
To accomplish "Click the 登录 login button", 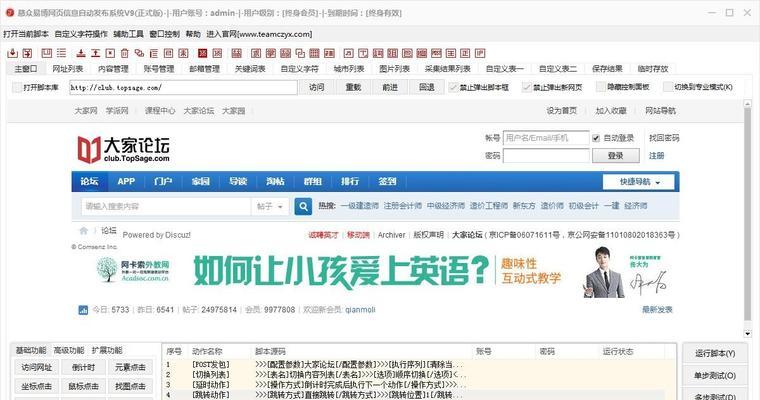I will coord(615,156).
